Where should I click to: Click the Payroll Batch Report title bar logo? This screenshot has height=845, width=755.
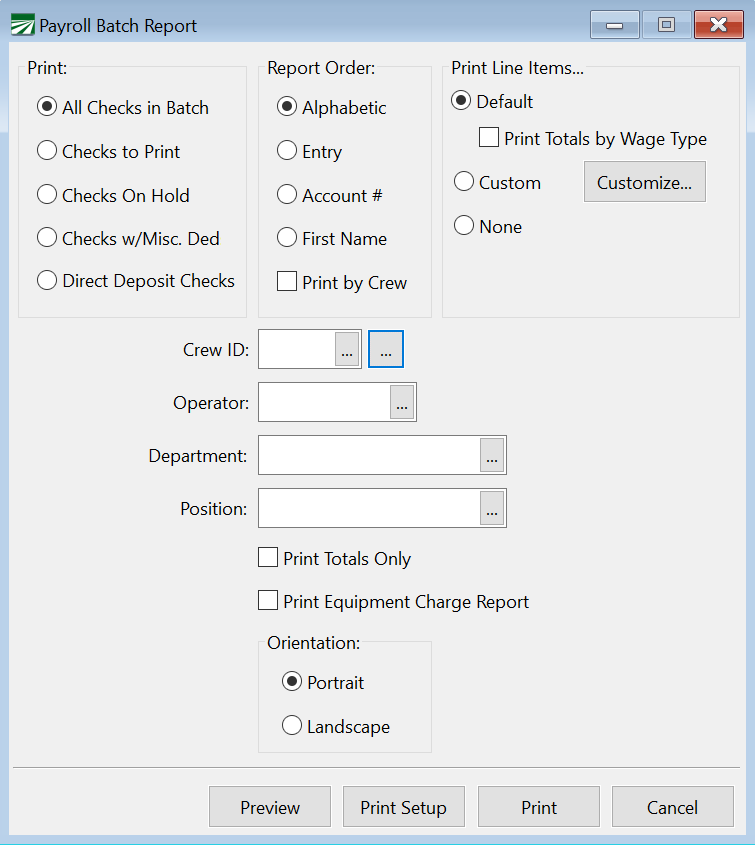point(21,24)
